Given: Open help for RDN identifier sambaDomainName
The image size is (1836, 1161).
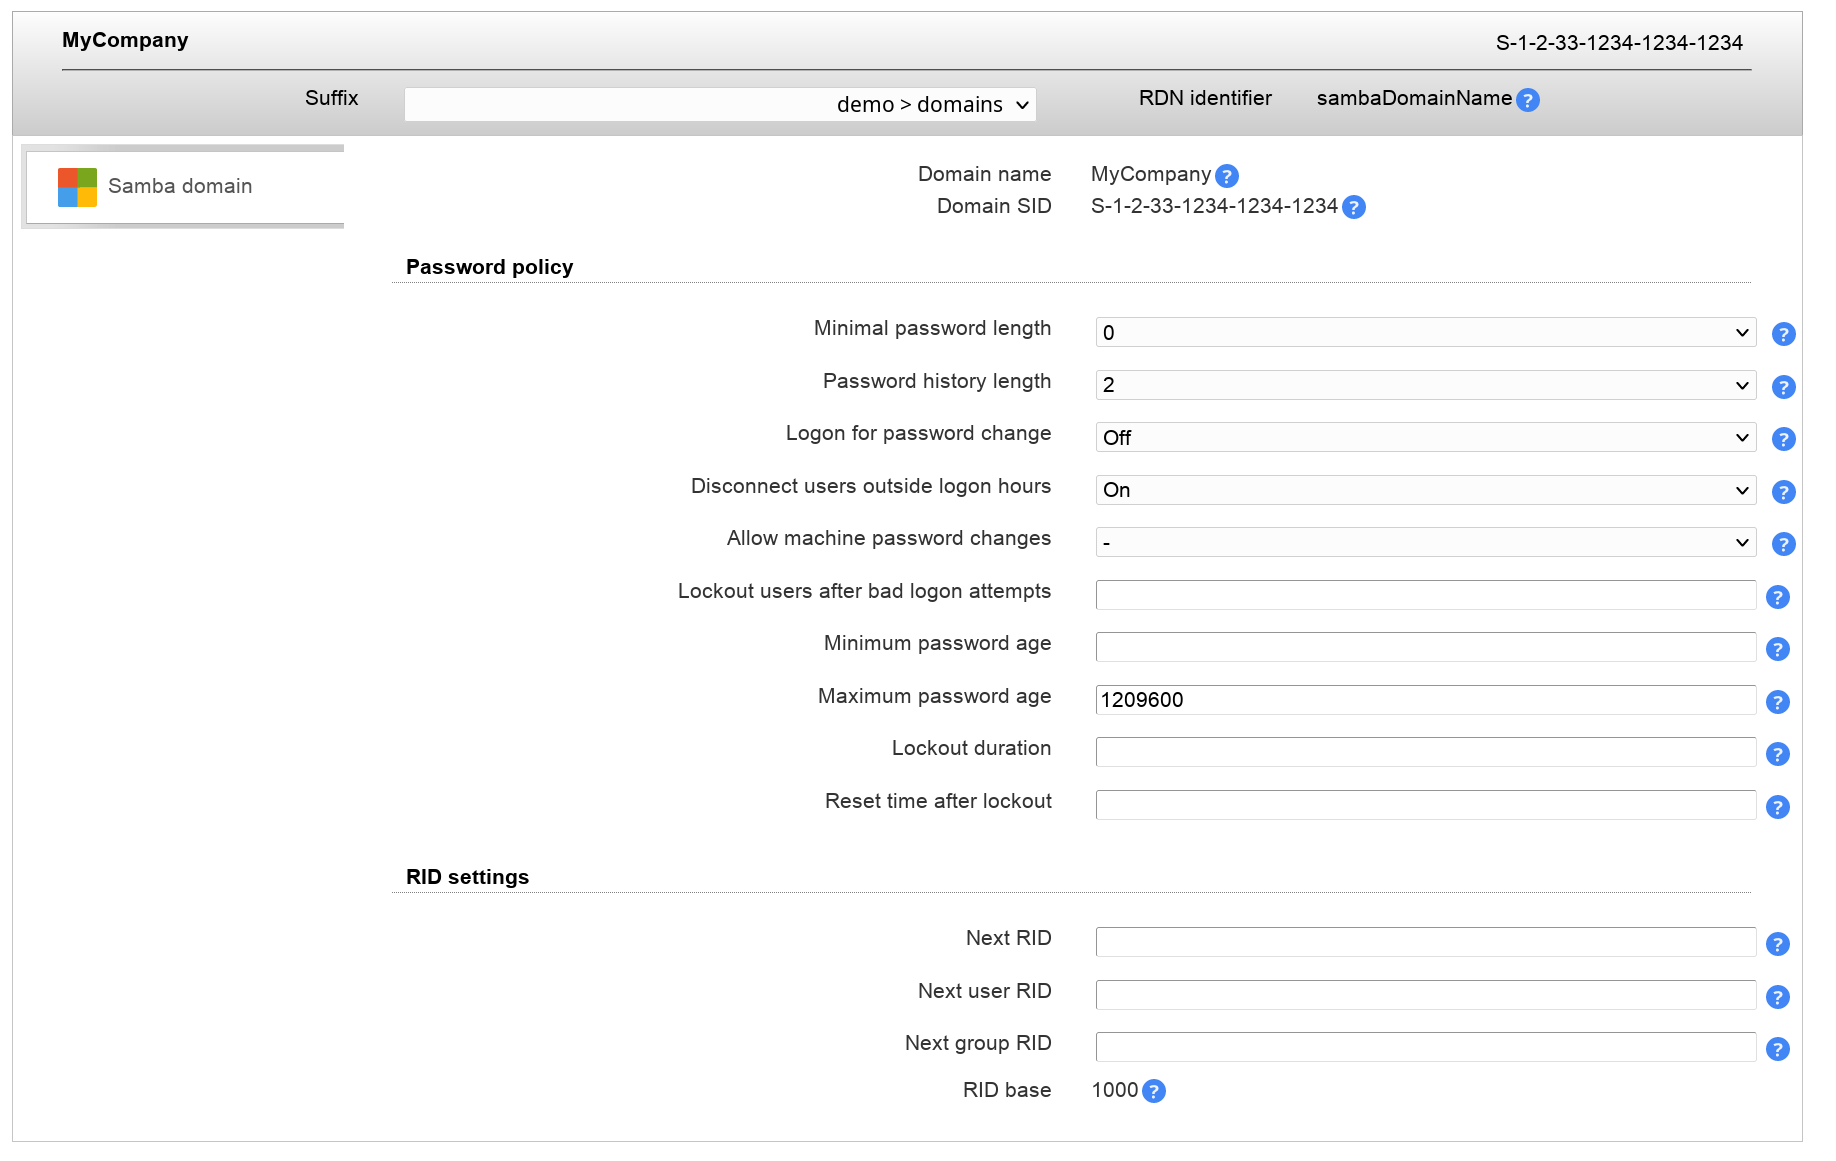Looking at the screenshot, I should click(x=1527, y=100).
